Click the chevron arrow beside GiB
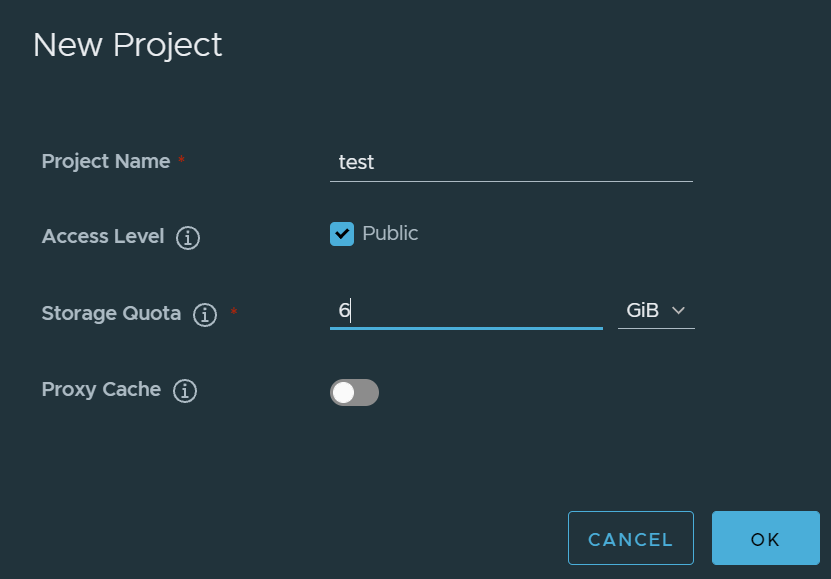Image resolution: width=831 pixels, height=579 pixels. pos(679,311)
